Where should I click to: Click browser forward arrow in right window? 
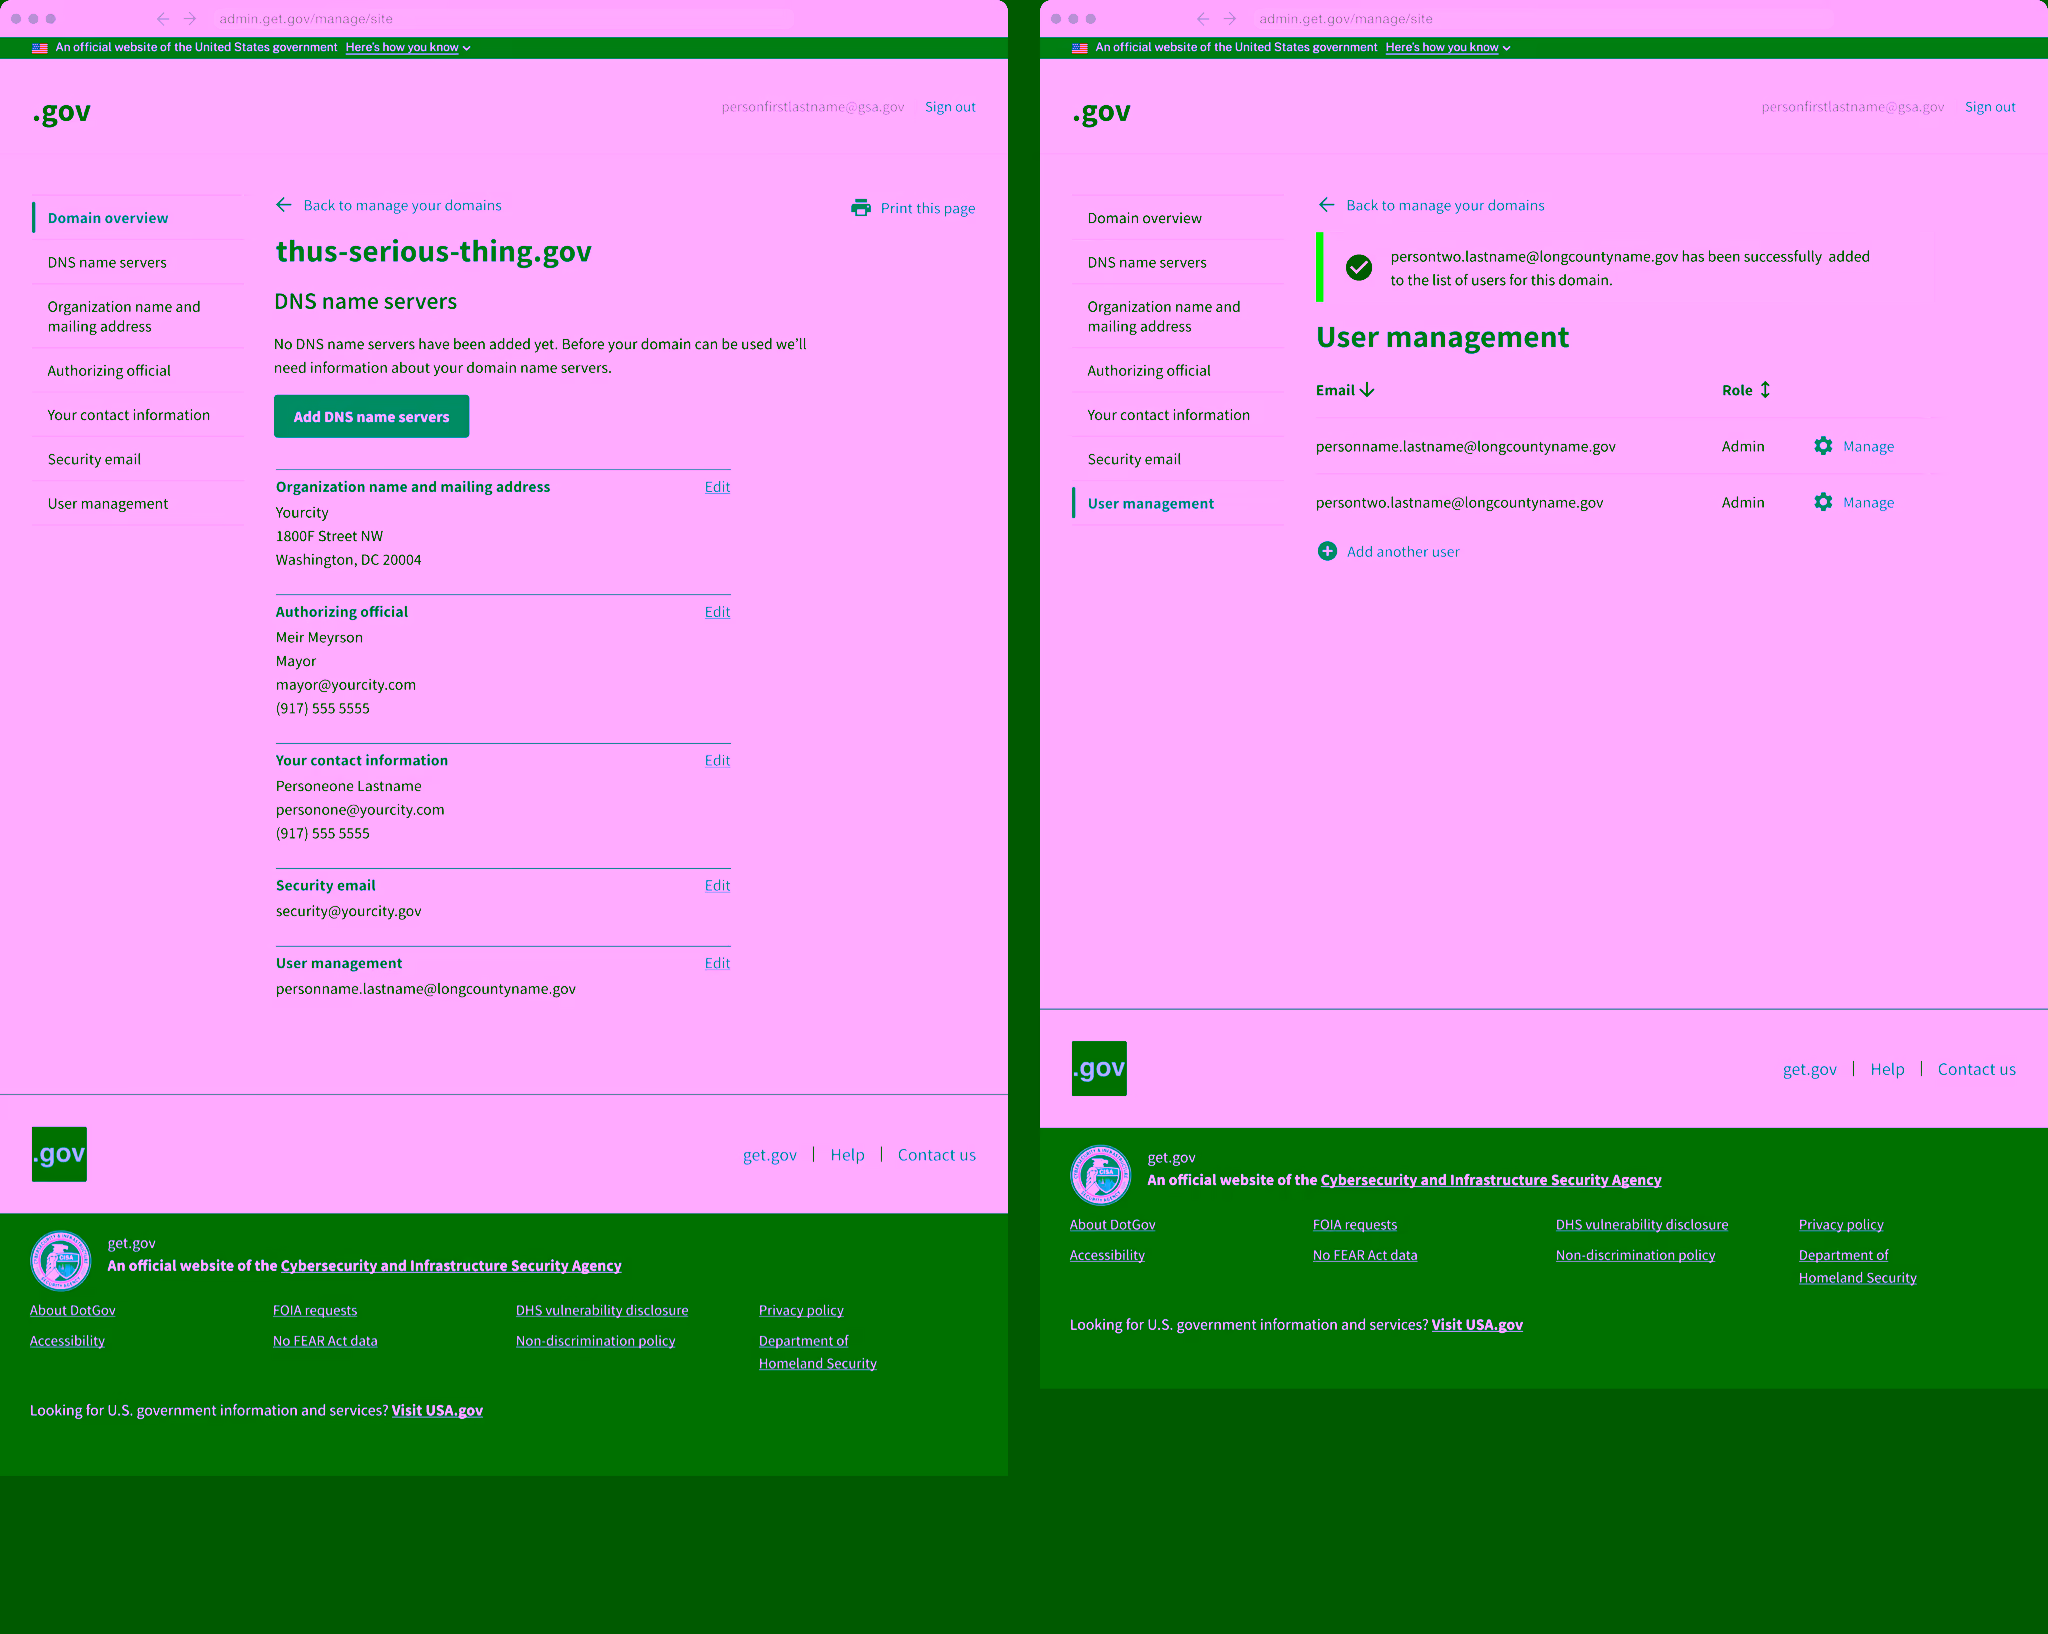1230,19
